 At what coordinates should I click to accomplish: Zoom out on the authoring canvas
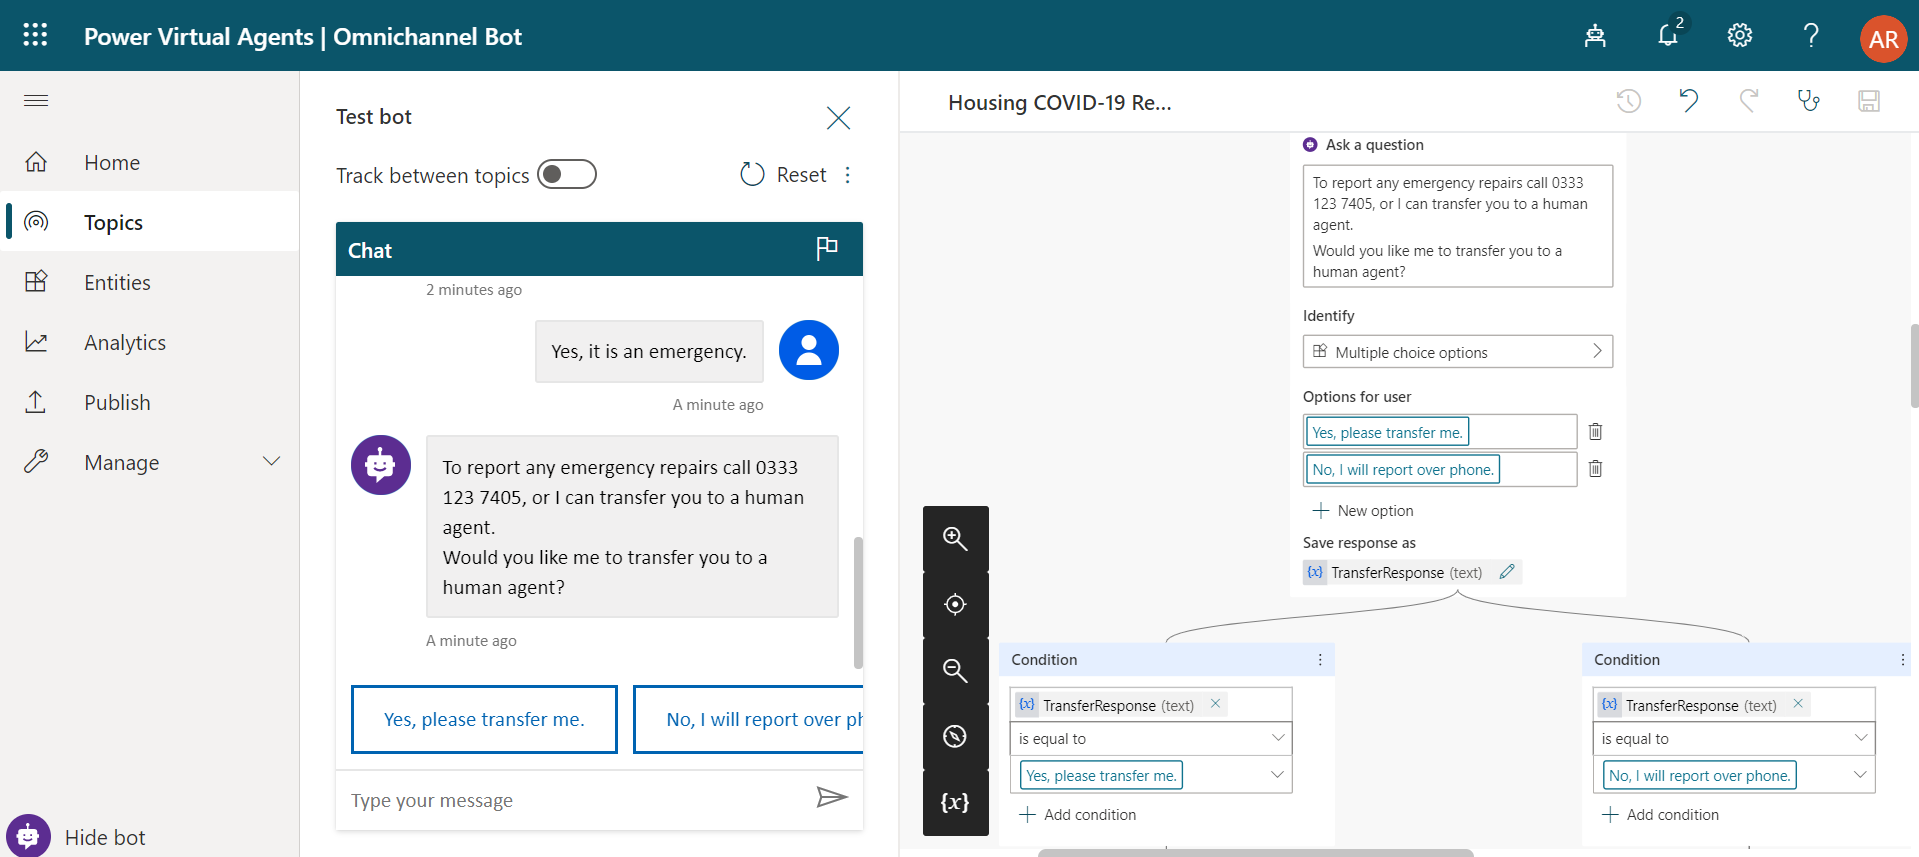pos(955,671)
